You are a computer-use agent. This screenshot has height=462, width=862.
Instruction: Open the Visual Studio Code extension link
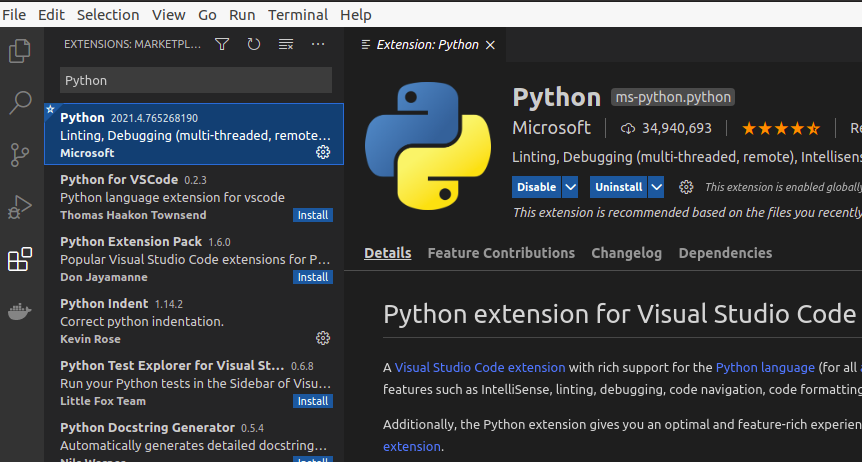click(x=480, y=367)
